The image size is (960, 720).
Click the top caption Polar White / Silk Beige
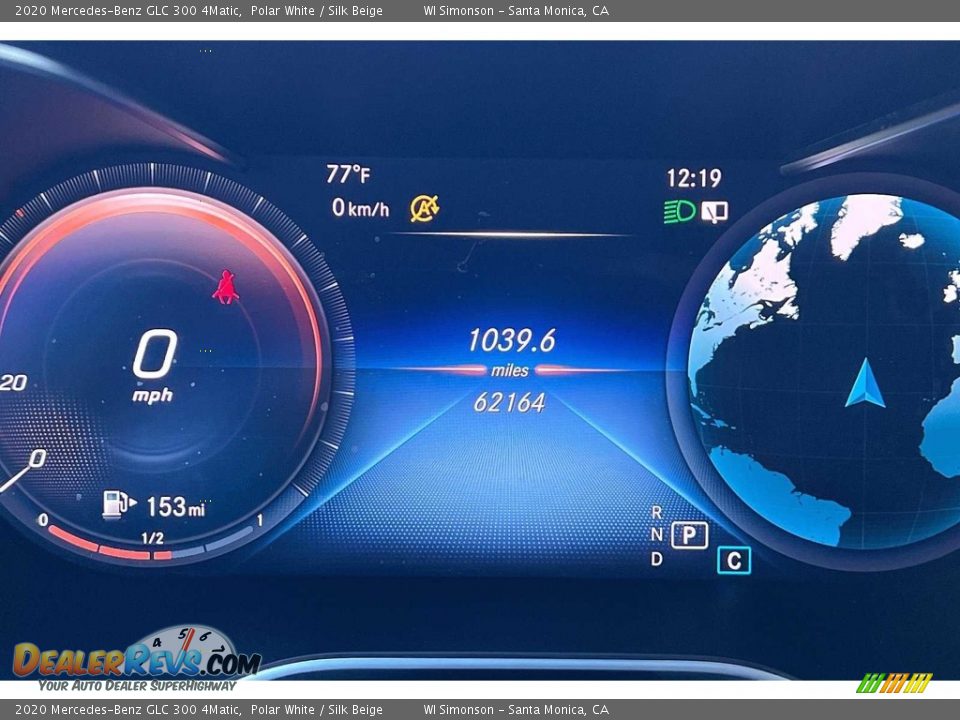317,10
